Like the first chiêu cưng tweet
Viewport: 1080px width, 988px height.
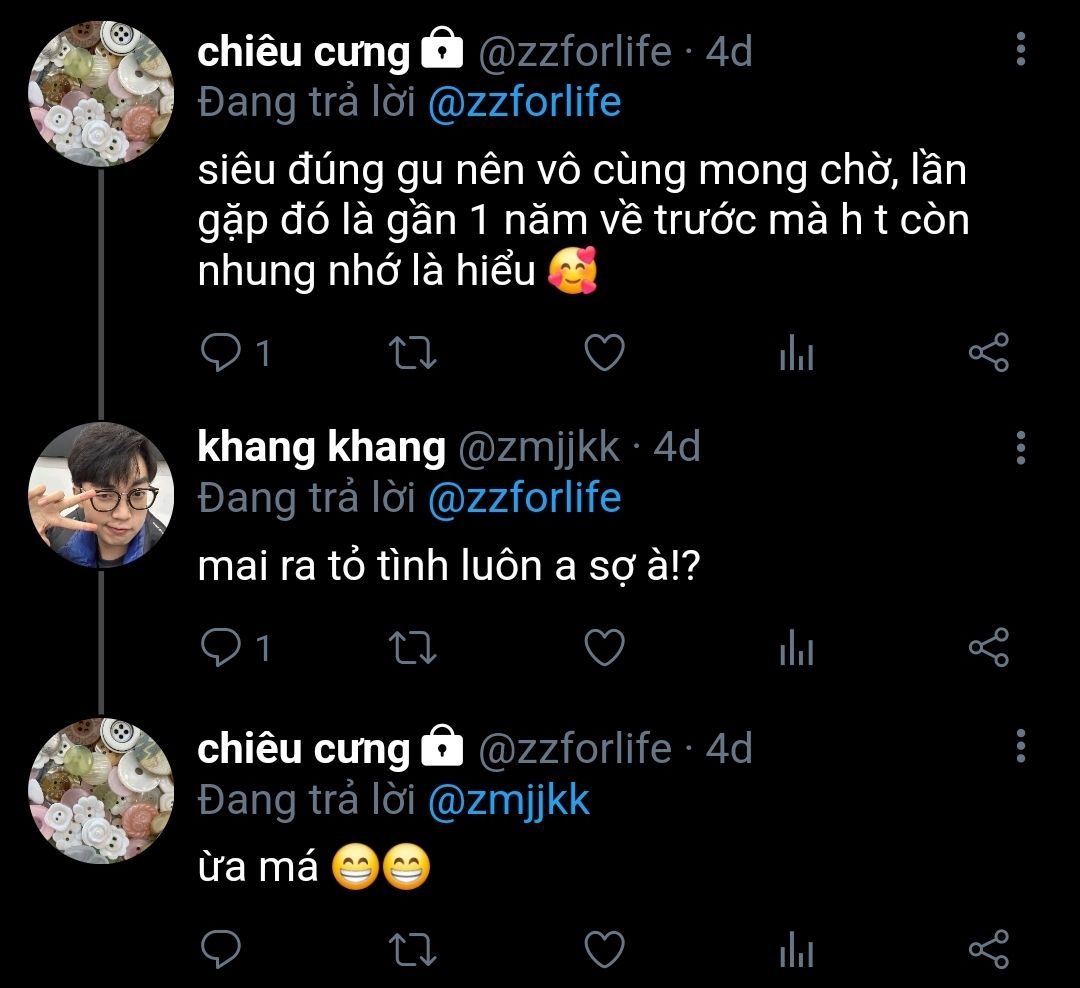click(x=604, y=353)
